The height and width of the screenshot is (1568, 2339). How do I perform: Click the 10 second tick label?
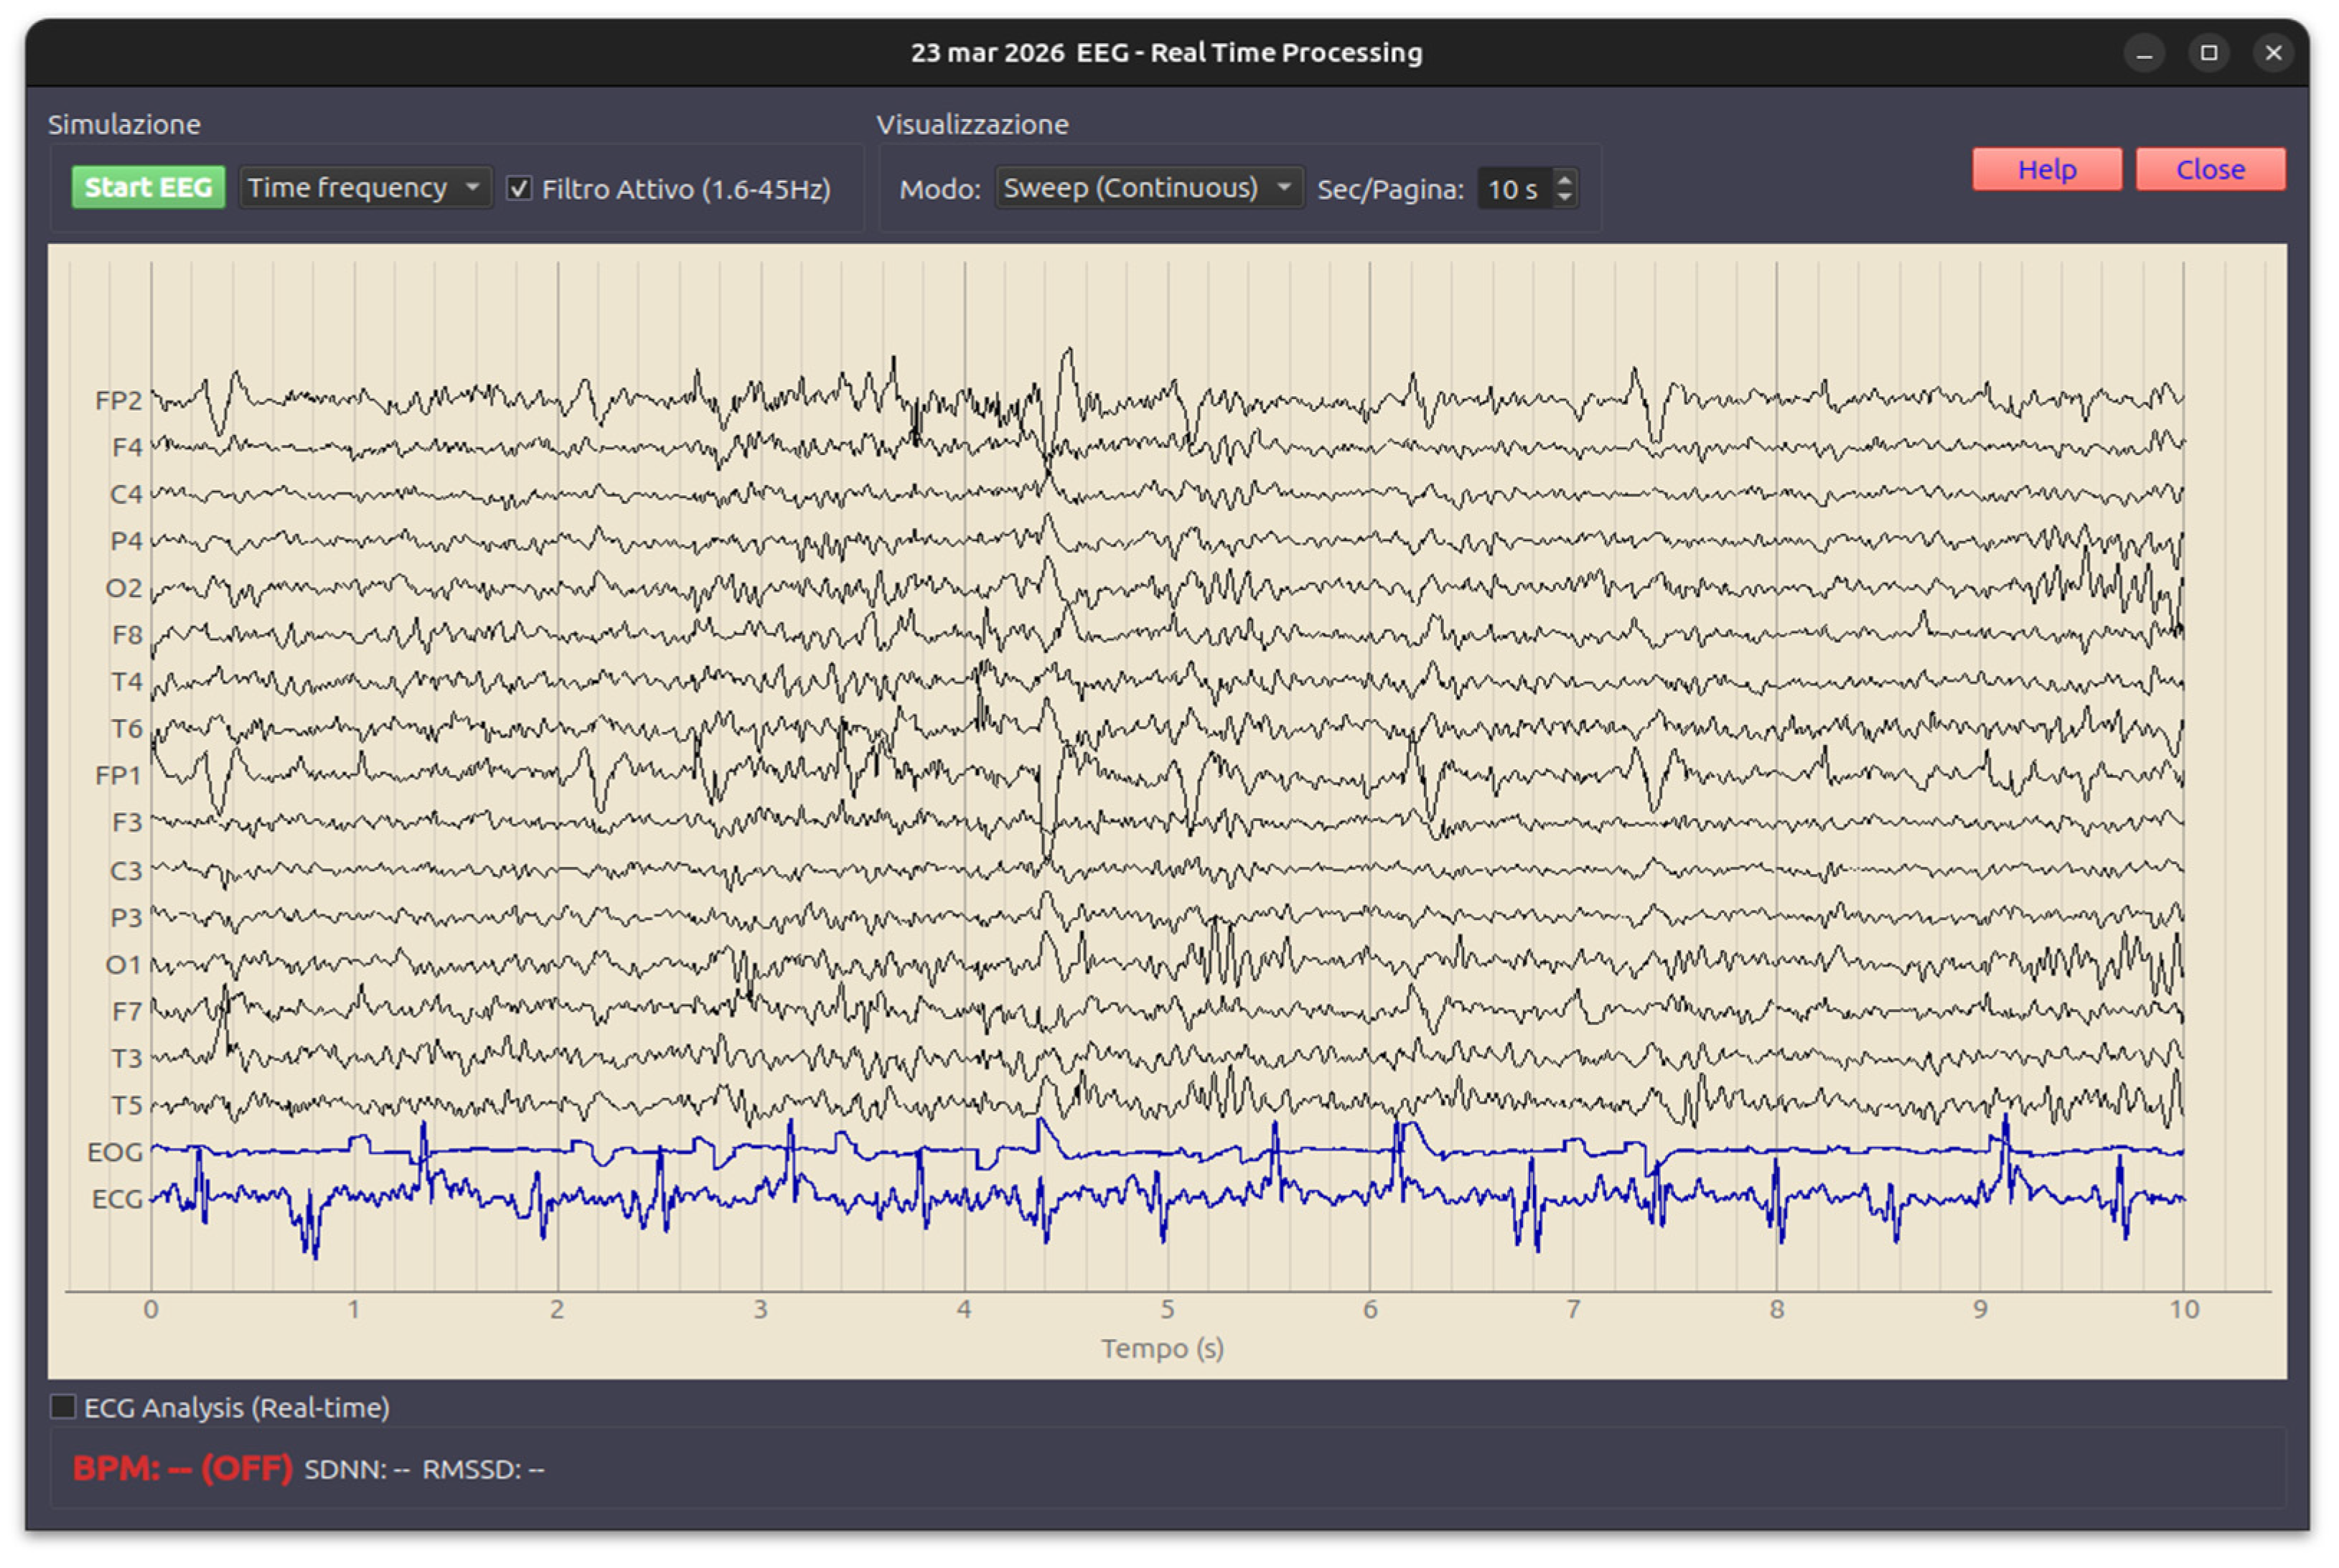(2184, 1310)
